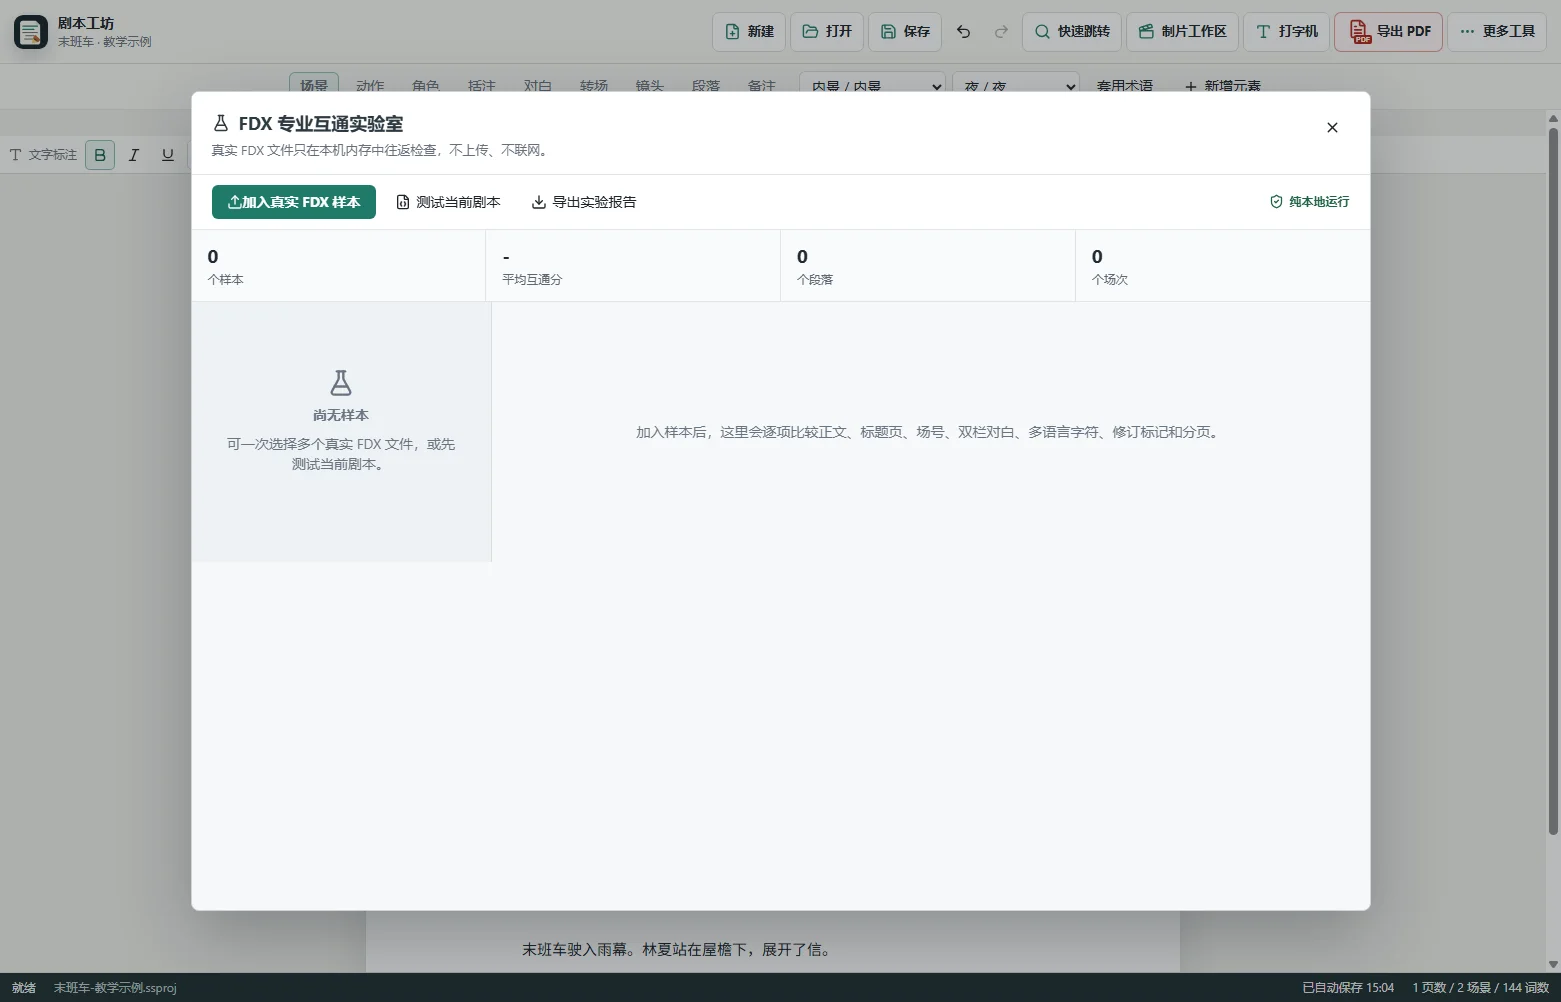Image resolution: width=1561 pixels, height=1002 pixels.
Task: Switch to 制片工作区 production workspace
Action: [x=1183, y=32]
